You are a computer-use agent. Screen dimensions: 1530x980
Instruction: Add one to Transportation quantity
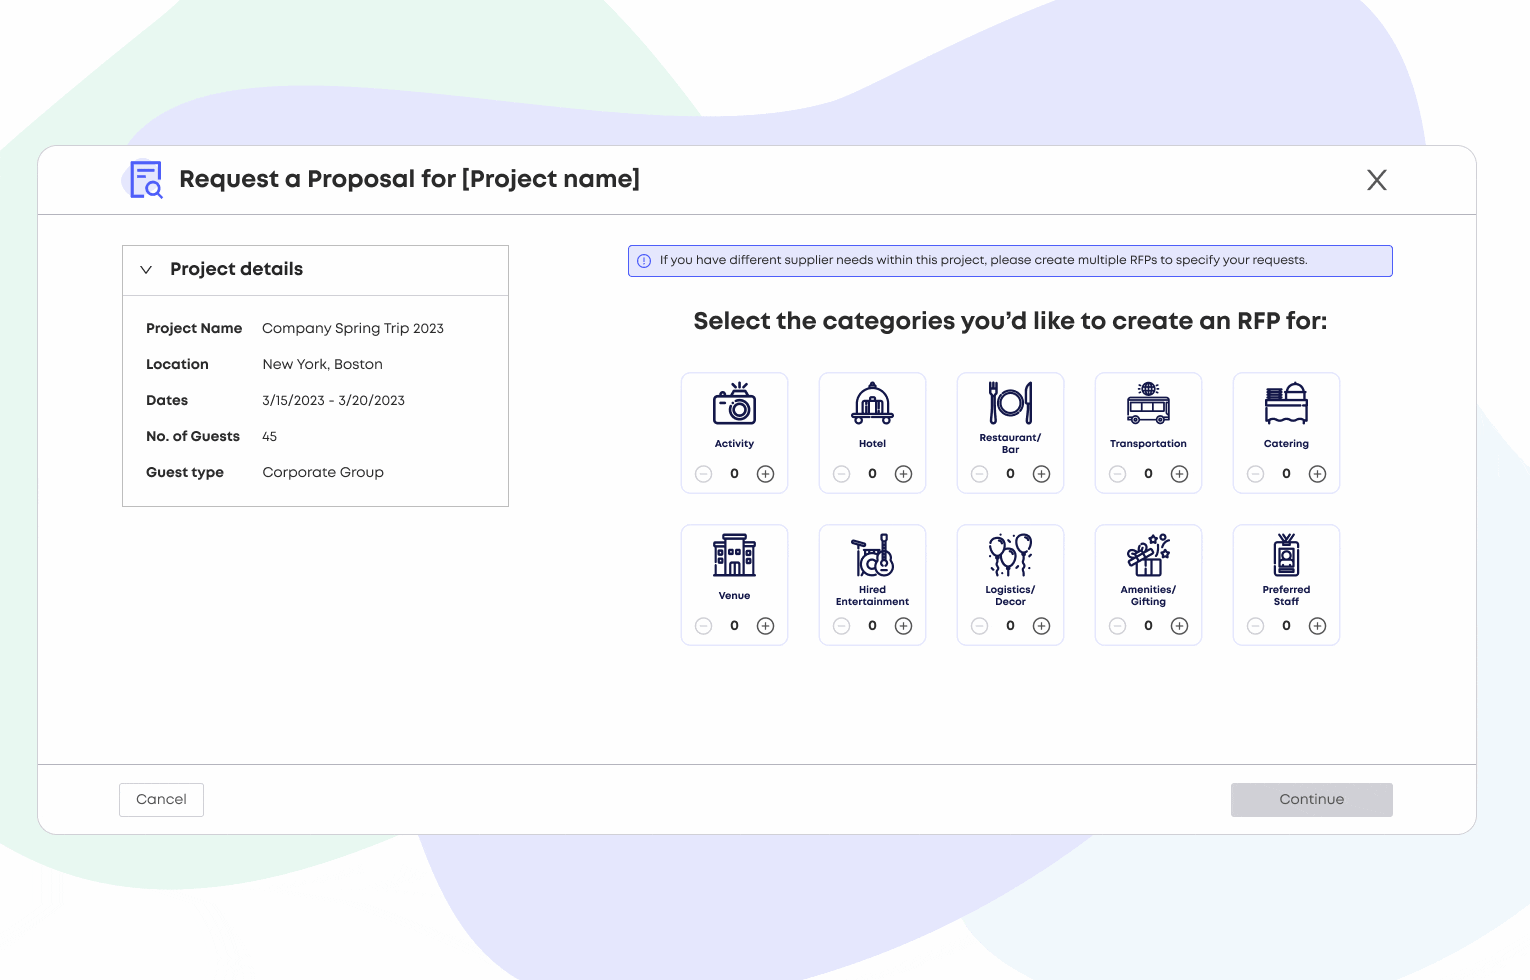tap(1179, 474)
